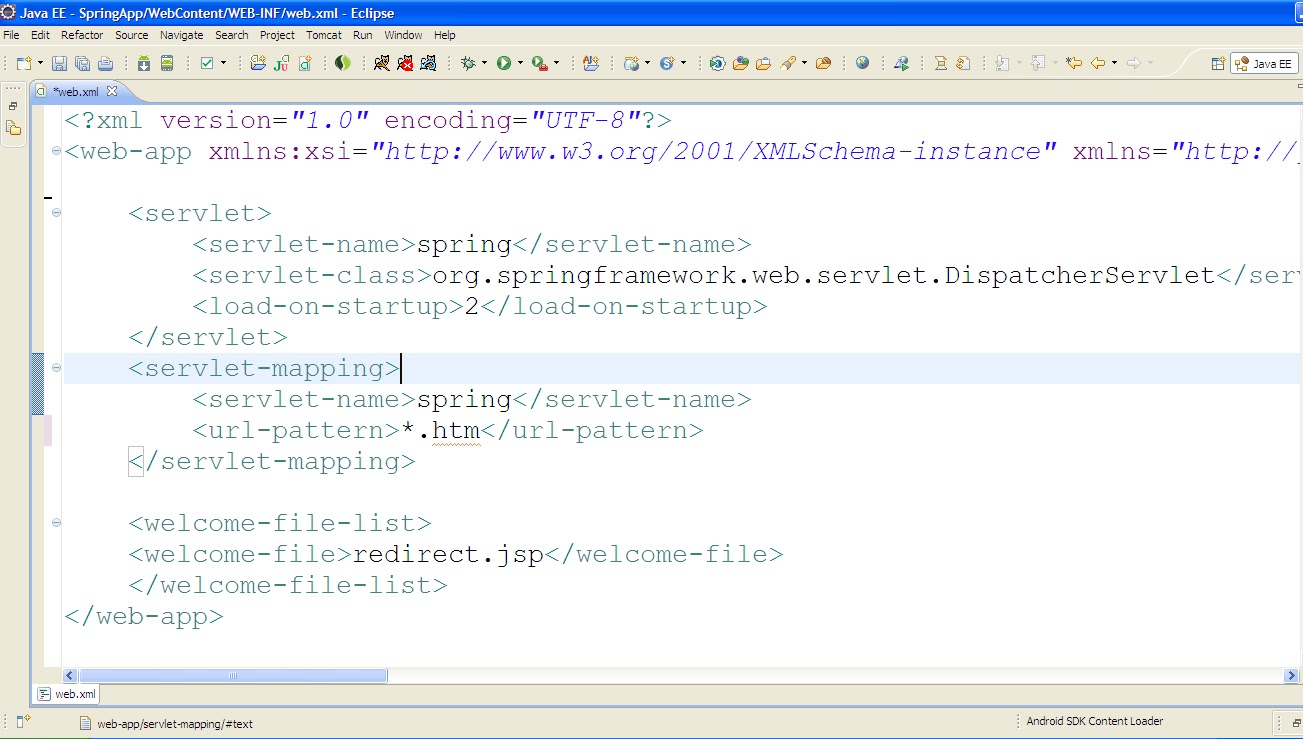The image size is (1304, 739).
Task: Restart the Tomcat server
Action: (428, 62)
